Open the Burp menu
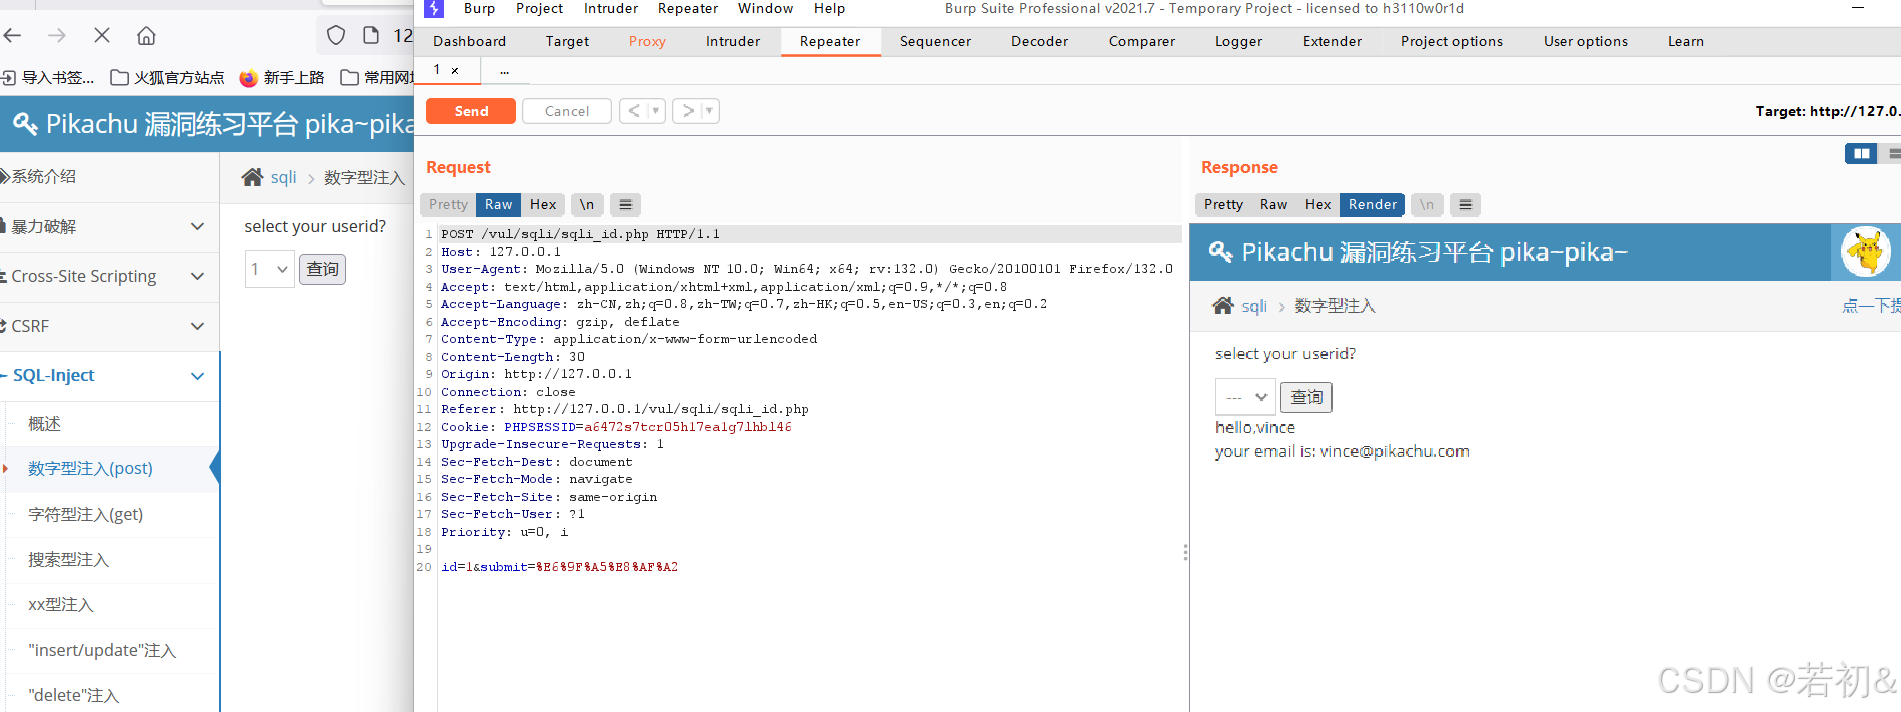Screen dimensions: 1901x712 pos(479,8)
